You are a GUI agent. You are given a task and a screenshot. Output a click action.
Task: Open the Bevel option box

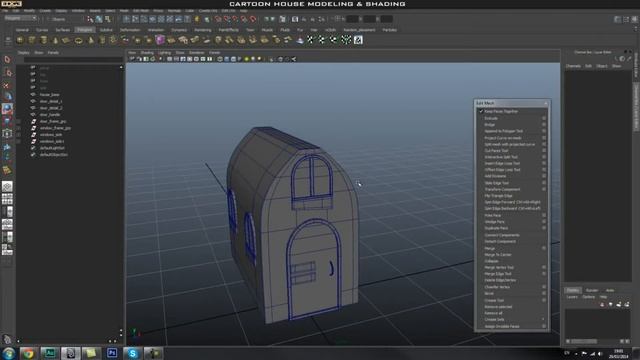pyautogui.click(x=544, y=293)
